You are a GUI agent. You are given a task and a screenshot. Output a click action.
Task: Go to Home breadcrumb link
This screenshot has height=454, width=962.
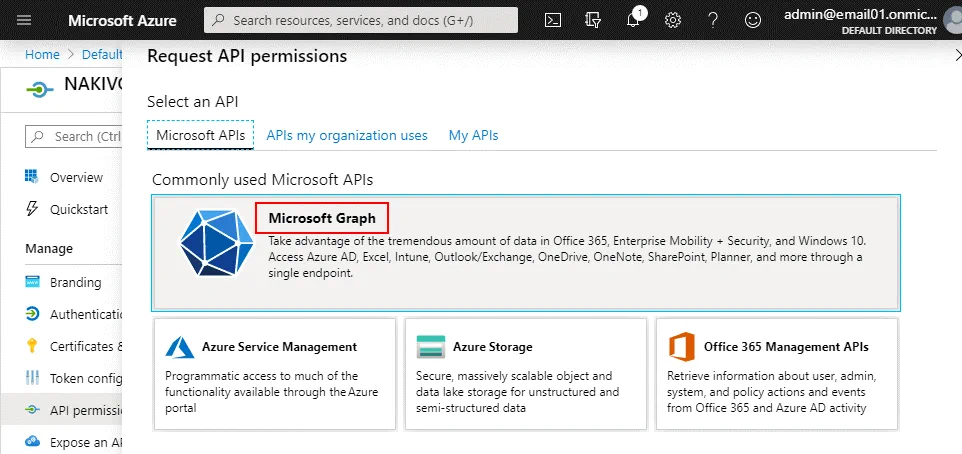(x=42, y=55)
